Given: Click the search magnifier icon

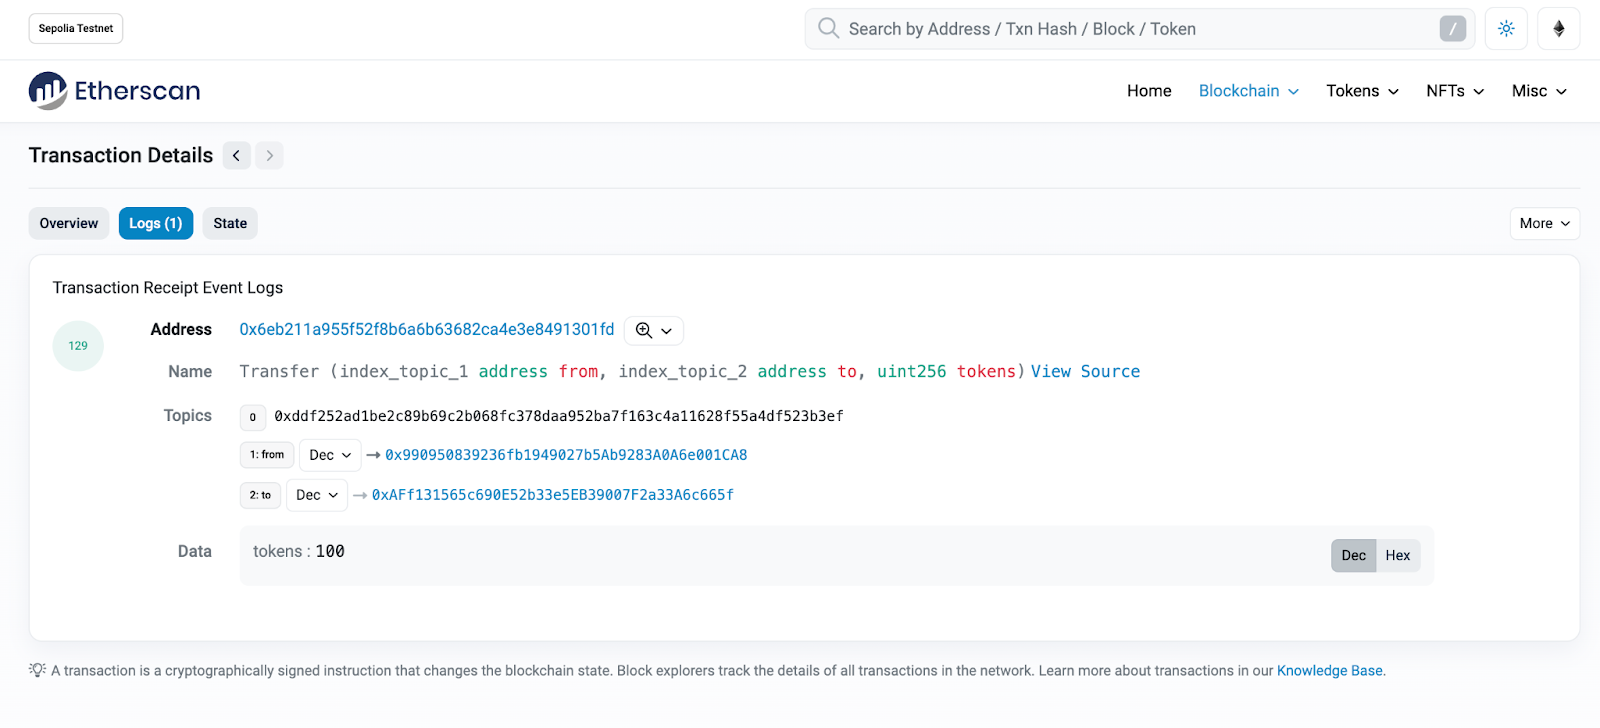Looking at the screenshot, I should tap(828, 28).
